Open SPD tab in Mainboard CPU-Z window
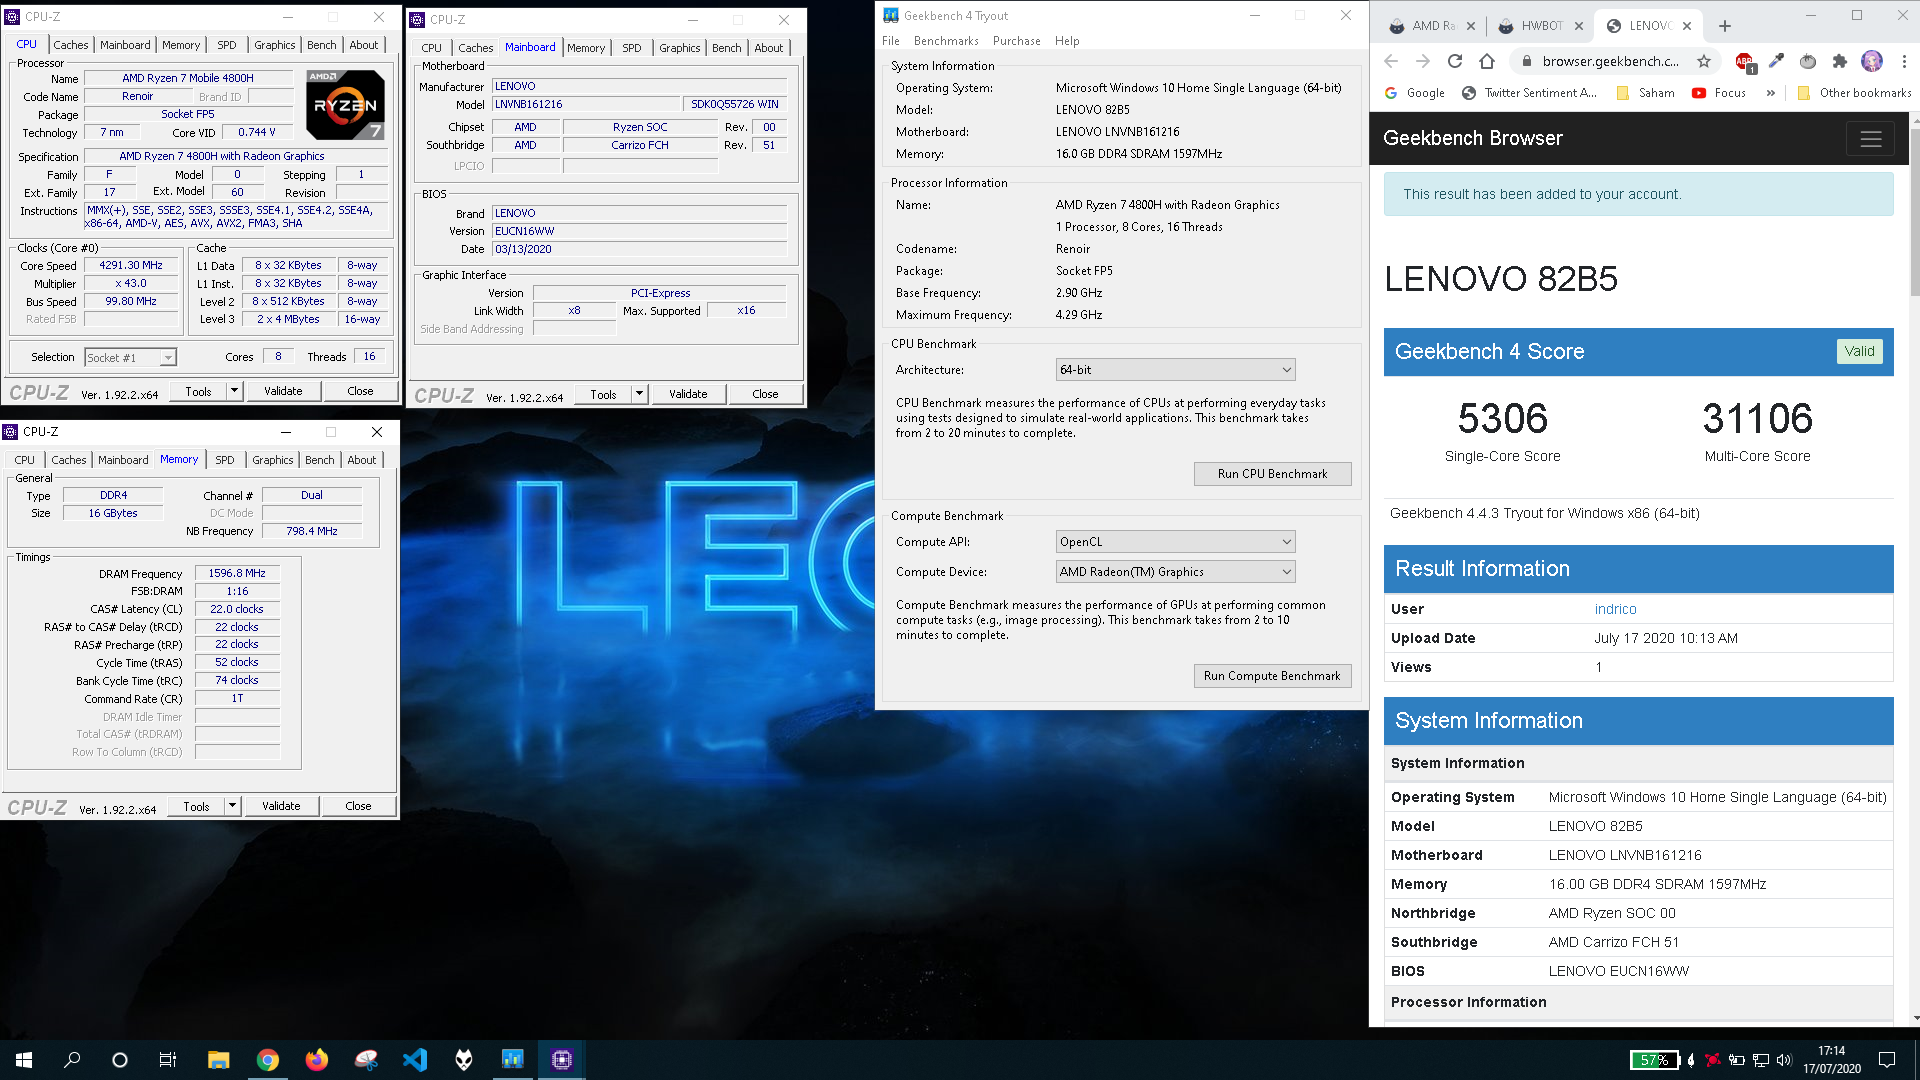This screenshot has width=1920, height=1080. tap(632, 48)
